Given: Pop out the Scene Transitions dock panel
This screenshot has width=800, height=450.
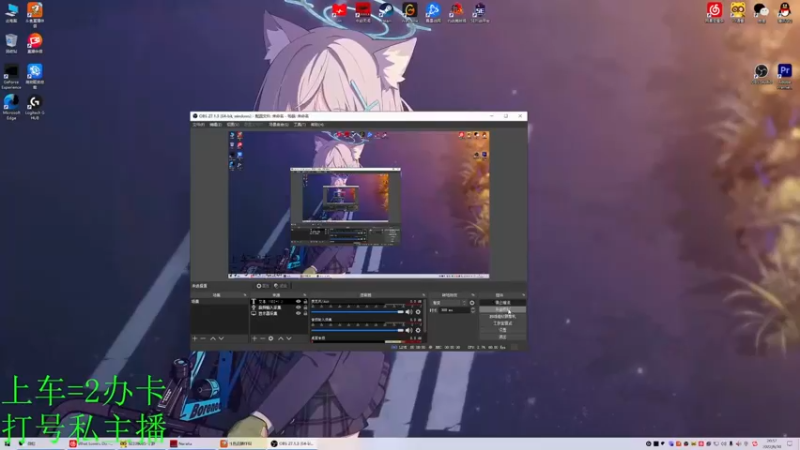Looking at the screenshot, I should [x=473, y=295].
